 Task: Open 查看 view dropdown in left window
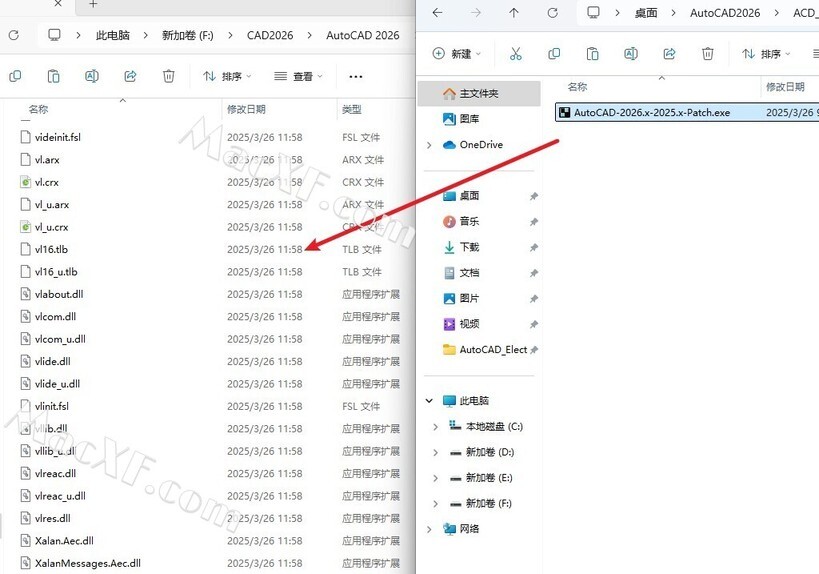point(299,76)
